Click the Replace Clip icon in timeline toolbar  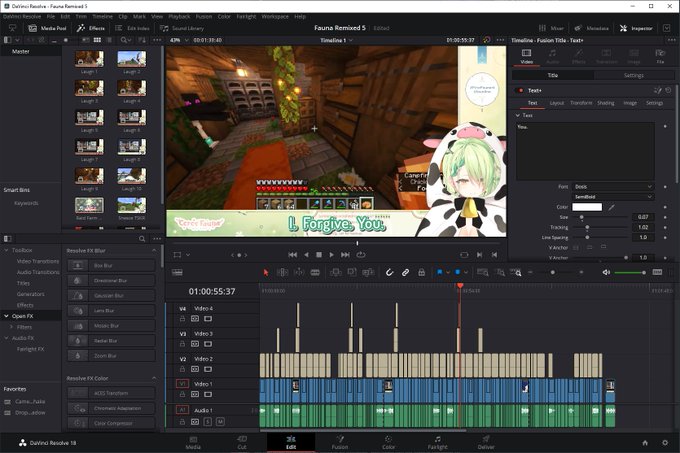368,272
